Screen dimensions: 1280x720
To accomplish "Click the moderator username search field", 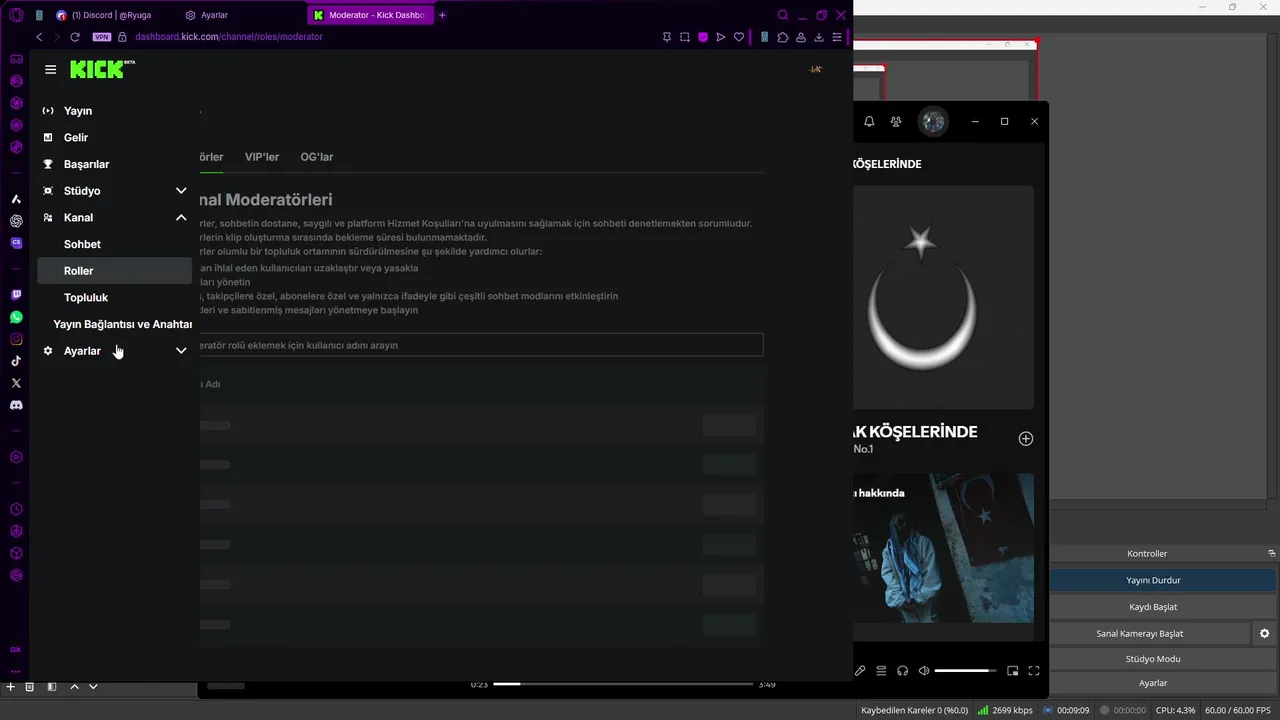I will coord(481,345).
